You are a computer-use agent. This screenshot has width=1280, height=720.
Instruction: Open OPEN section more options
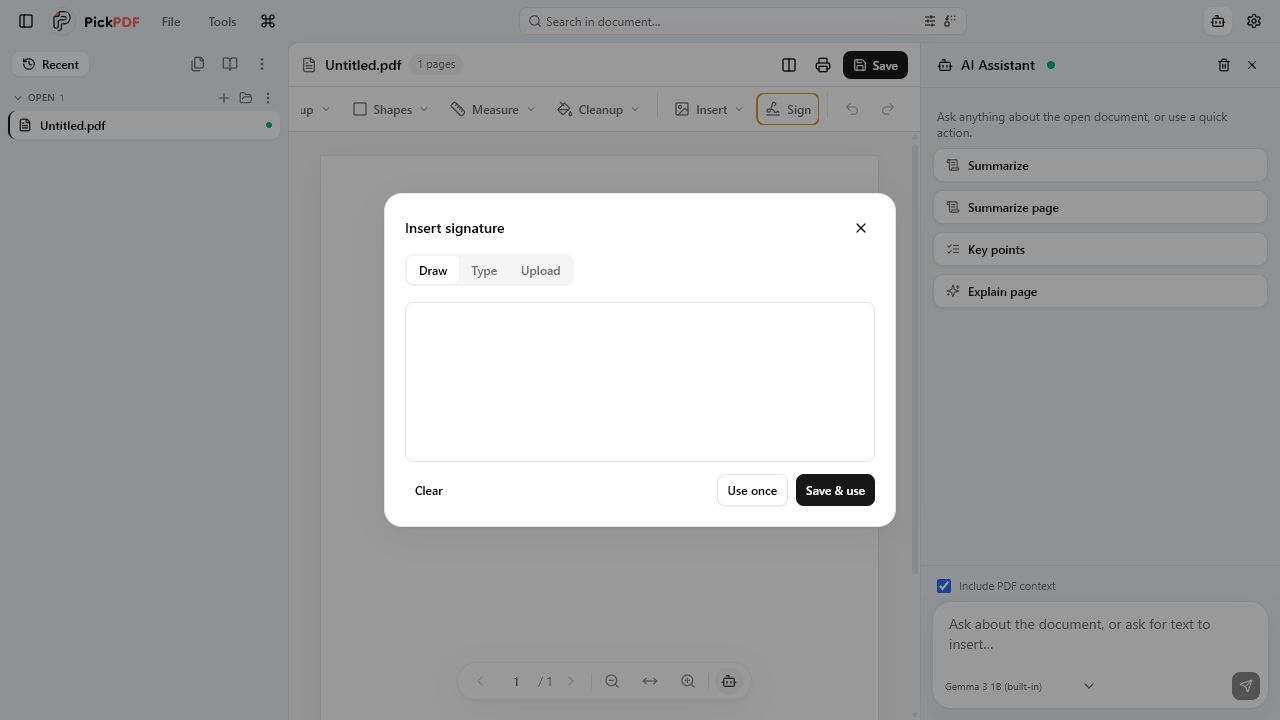coord(267,97)
